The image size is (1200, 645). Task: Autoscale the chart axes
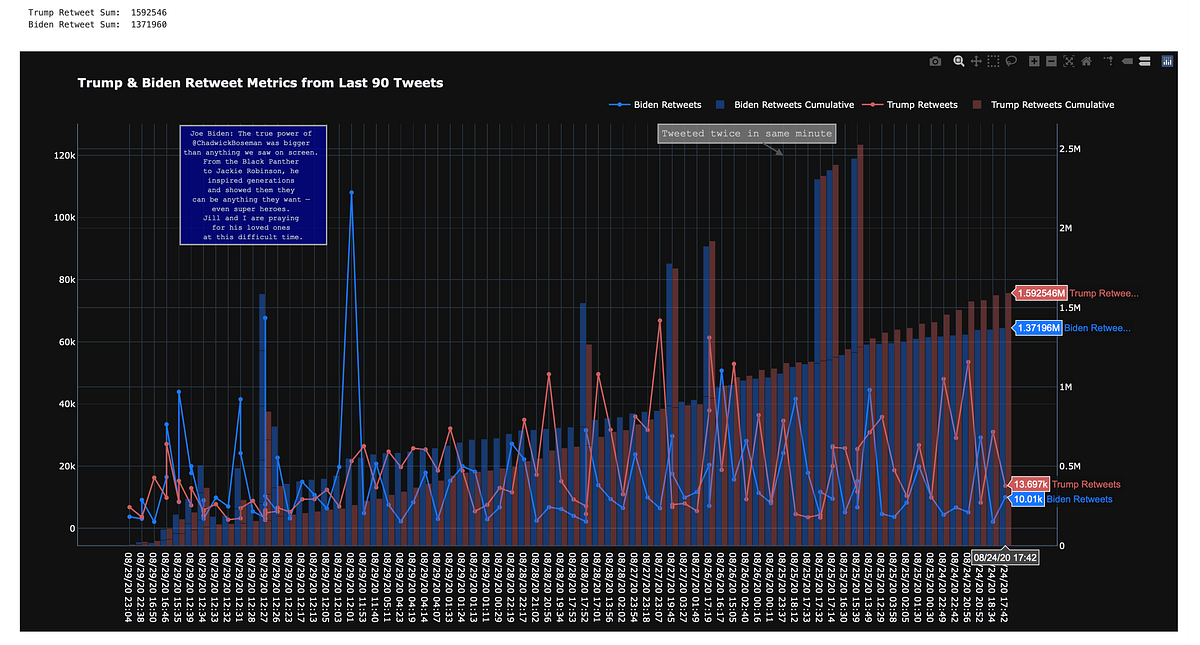[x=1069, y=61]
